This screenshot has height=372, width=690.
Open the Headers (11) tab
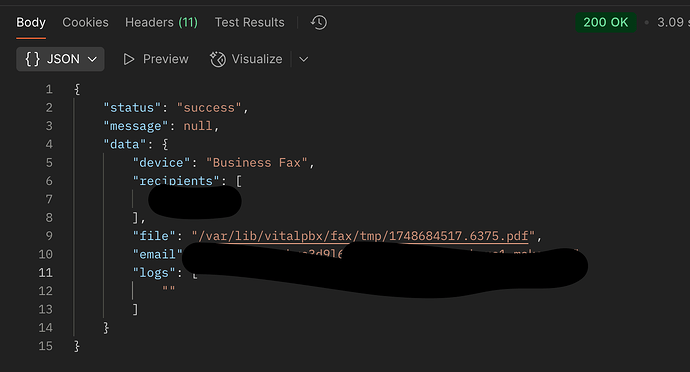tap(161, 22)
